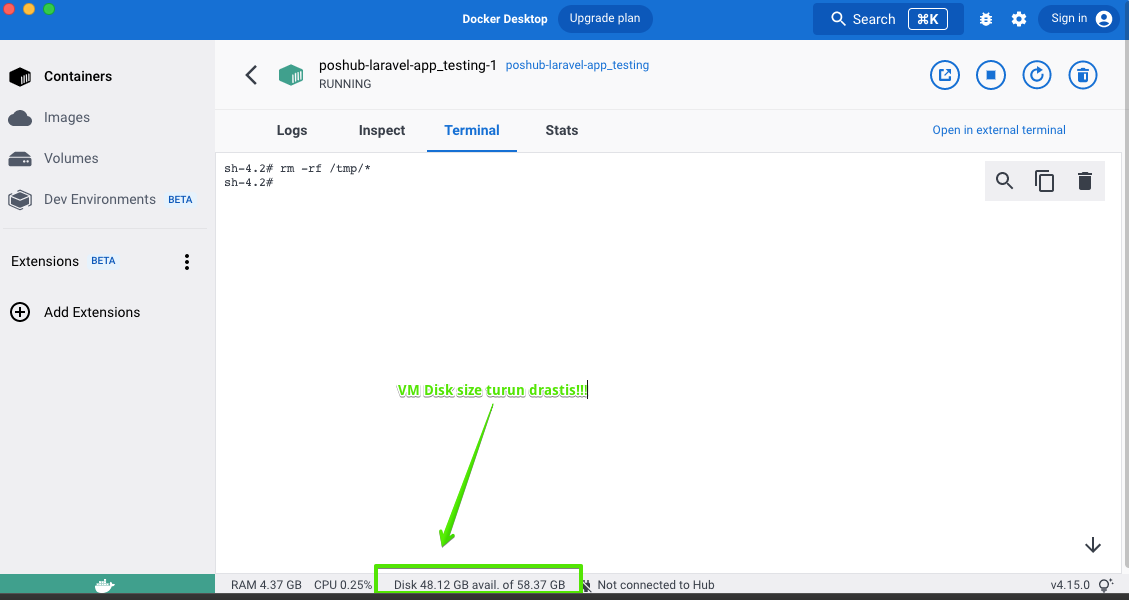Open Docker Desktop settings gear
Screen dimensions: 1129x600
pyautogui.click(x=1019, y=19)
